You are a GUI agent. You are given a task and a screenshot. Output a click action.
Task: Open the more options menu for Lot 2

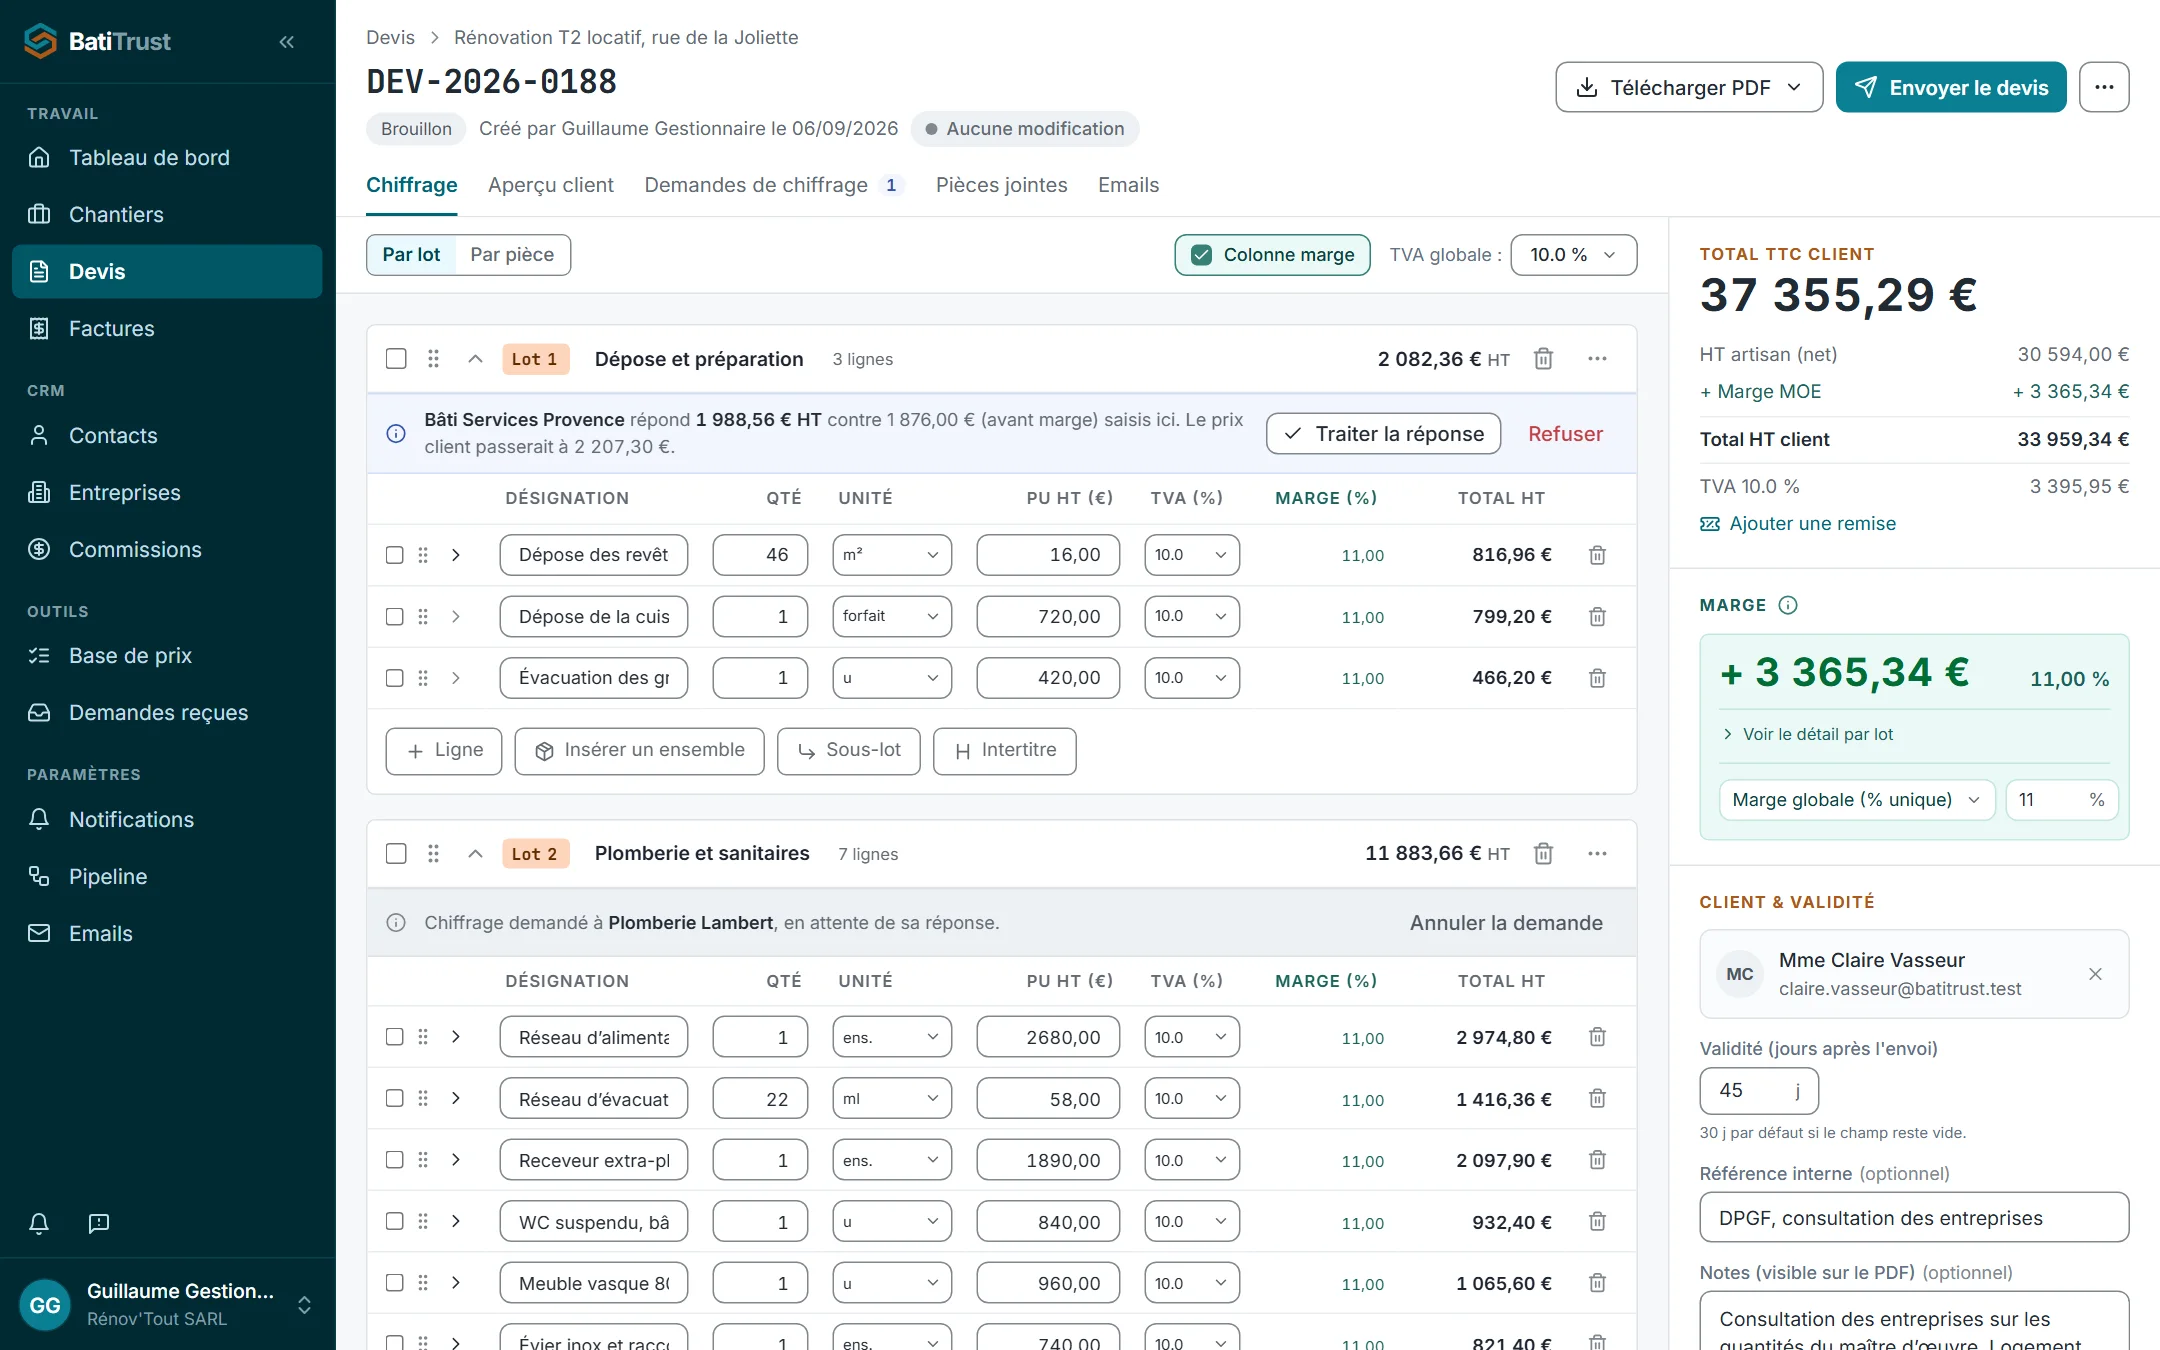pos(1597,854)
